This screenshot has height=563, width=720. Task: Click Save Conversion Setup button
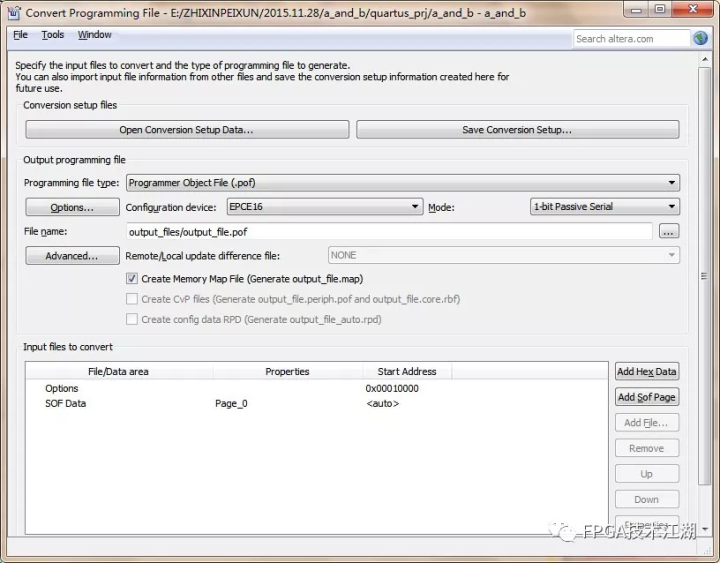[x=518, y=130]
